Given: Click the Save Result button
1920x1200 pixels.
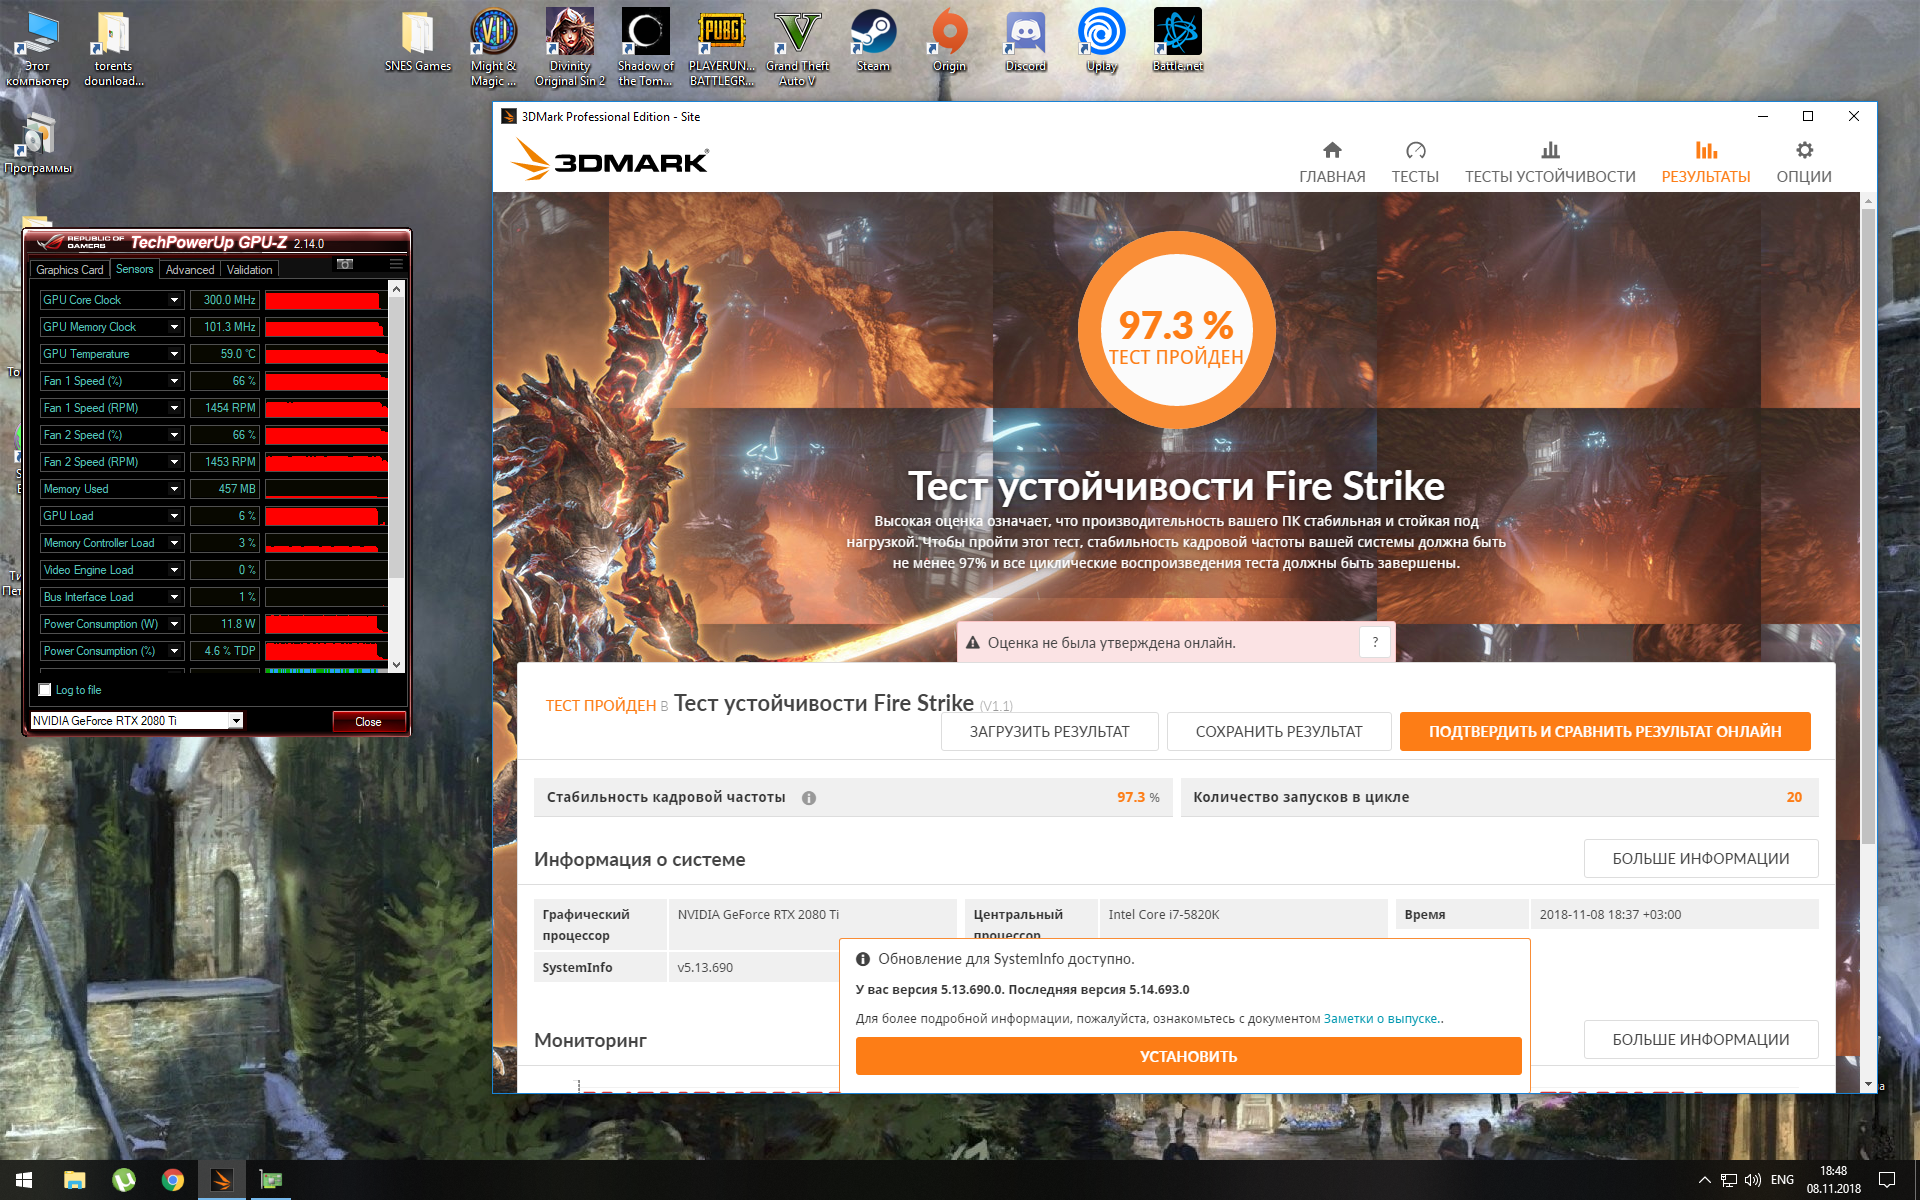Looking at the screenshot, I should pyautogui.click(x=1278, y=732).
